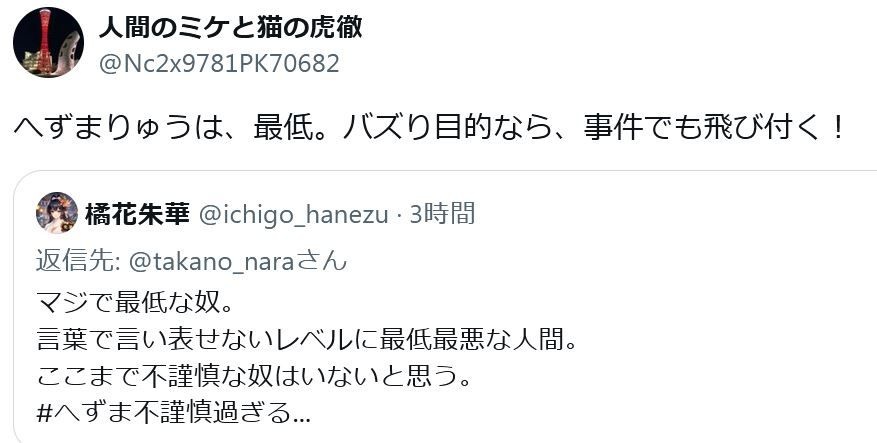Screen dimensions: 877x443
Task: Select the 返信先: label in quoted tweet
Action: click(79, 262)
